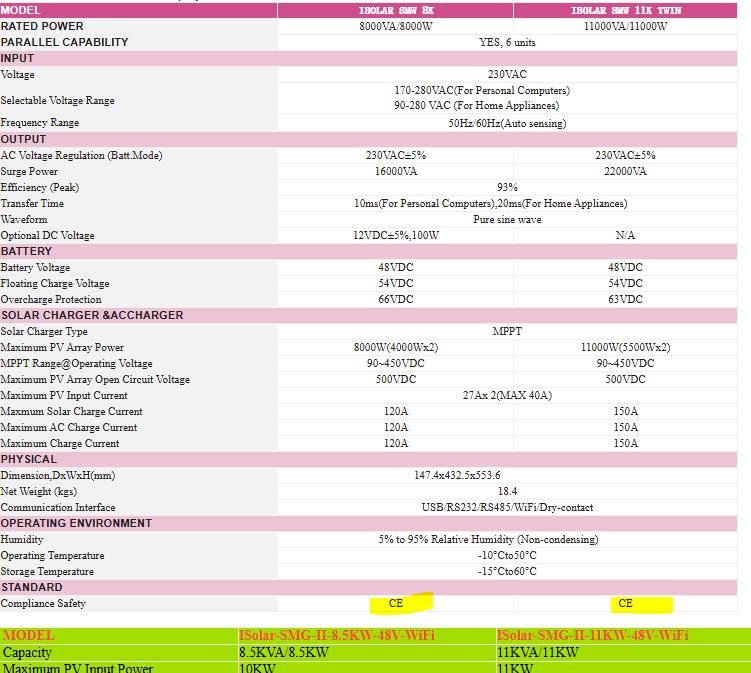This screenshot has width=751, height=673.
Task: Click the 11000VA/11000W rated power value
Action: (626, 26)
